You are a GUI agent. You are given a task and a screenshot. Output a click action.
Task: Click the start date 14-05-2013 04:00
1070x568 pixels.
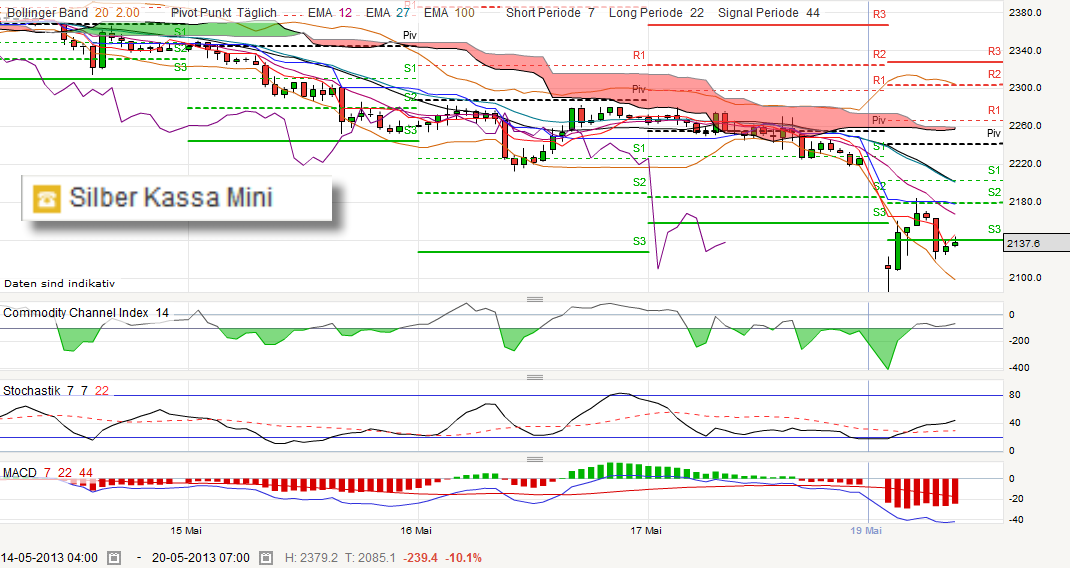click(49, 558)
